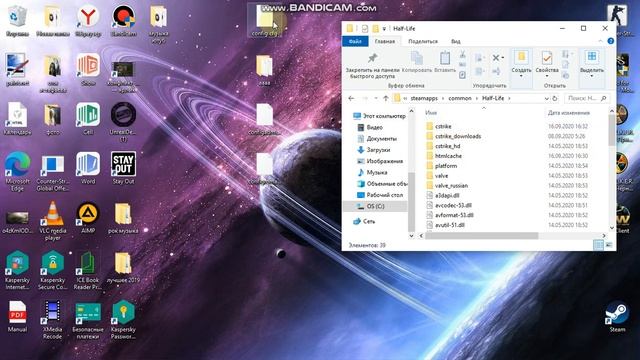Launch Steam from the desktop
640x360 pixels.
click(617, 317)
